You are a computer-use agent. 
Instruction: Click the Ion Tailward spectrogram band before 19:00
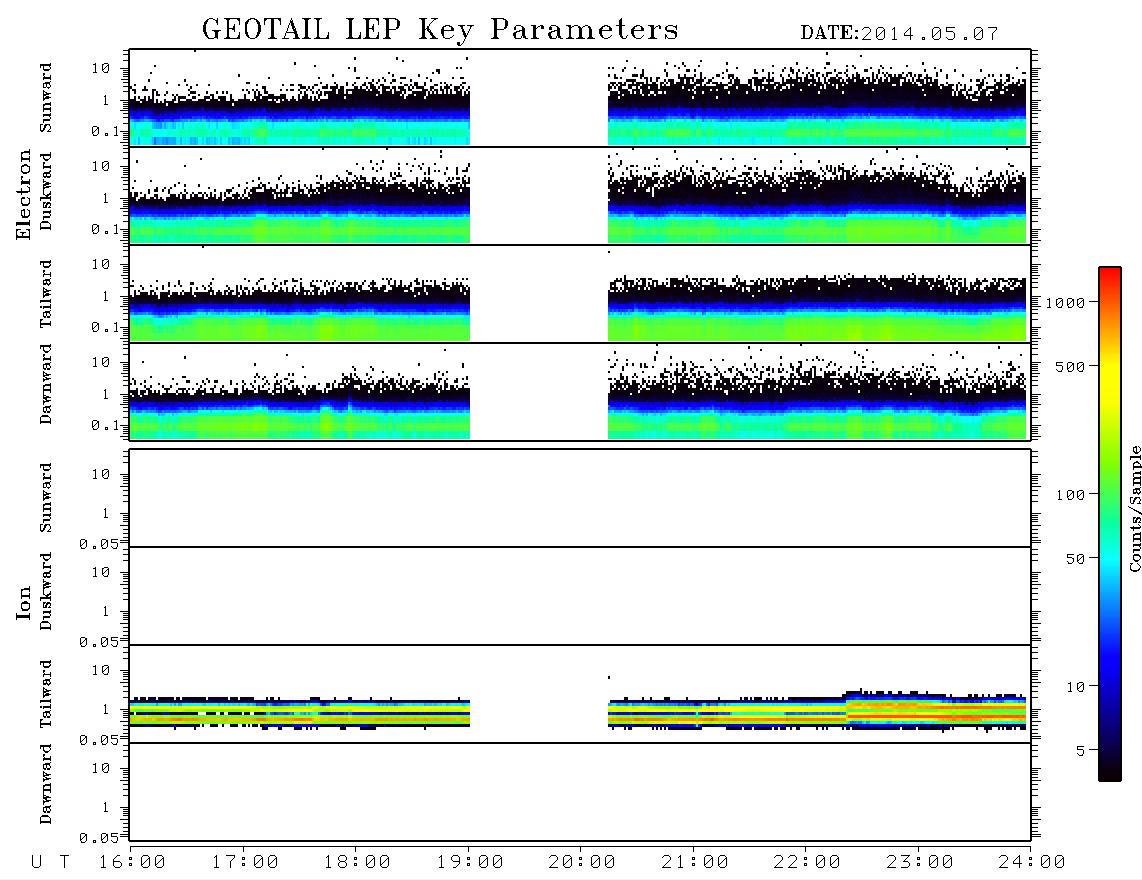point(299,712)
